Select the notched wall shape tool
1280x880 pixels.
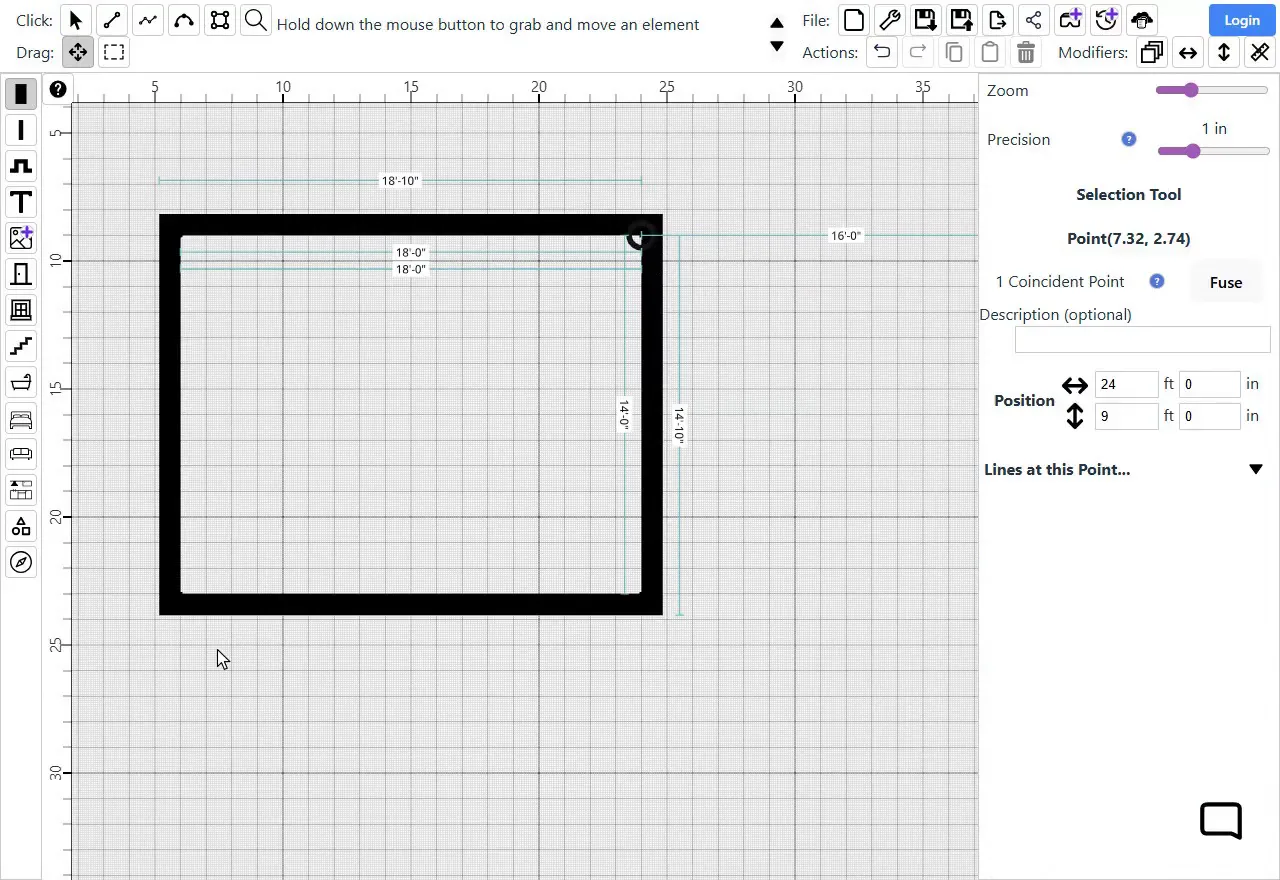21,166
